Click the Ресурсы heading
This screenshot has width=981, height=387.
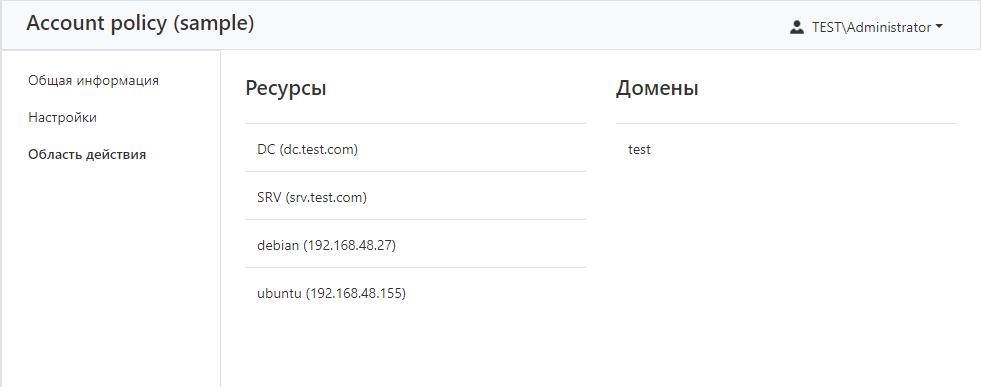pyautogui.click(x=286, y=89)
